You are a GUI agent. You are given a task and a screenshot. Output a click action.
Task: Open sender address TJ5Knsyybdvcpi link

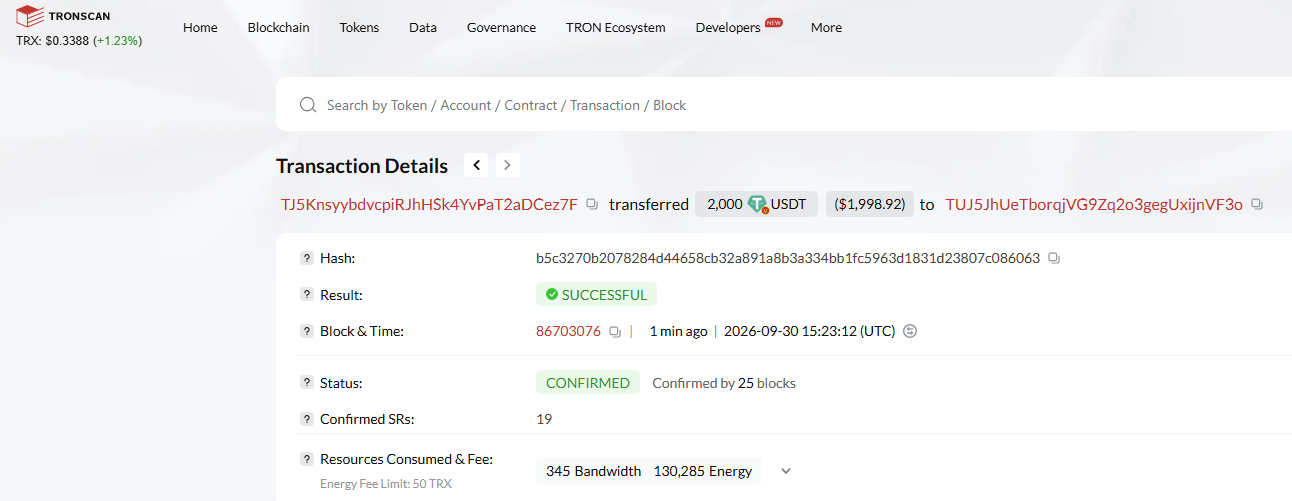pyautogui.click(x=429, y=204)
